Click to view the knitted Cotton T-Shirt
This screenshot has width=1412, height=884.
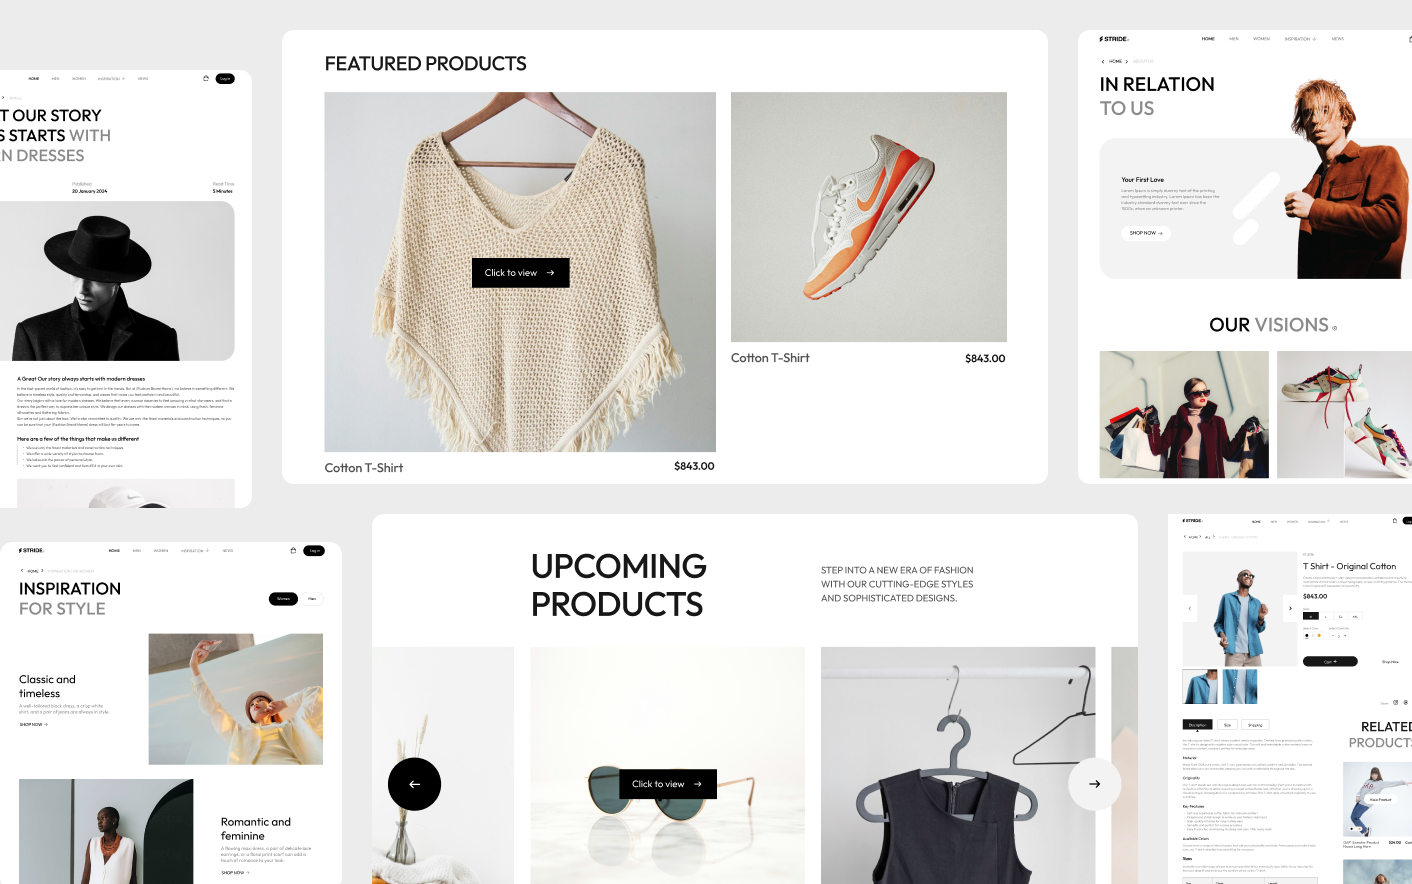point(520,273)
